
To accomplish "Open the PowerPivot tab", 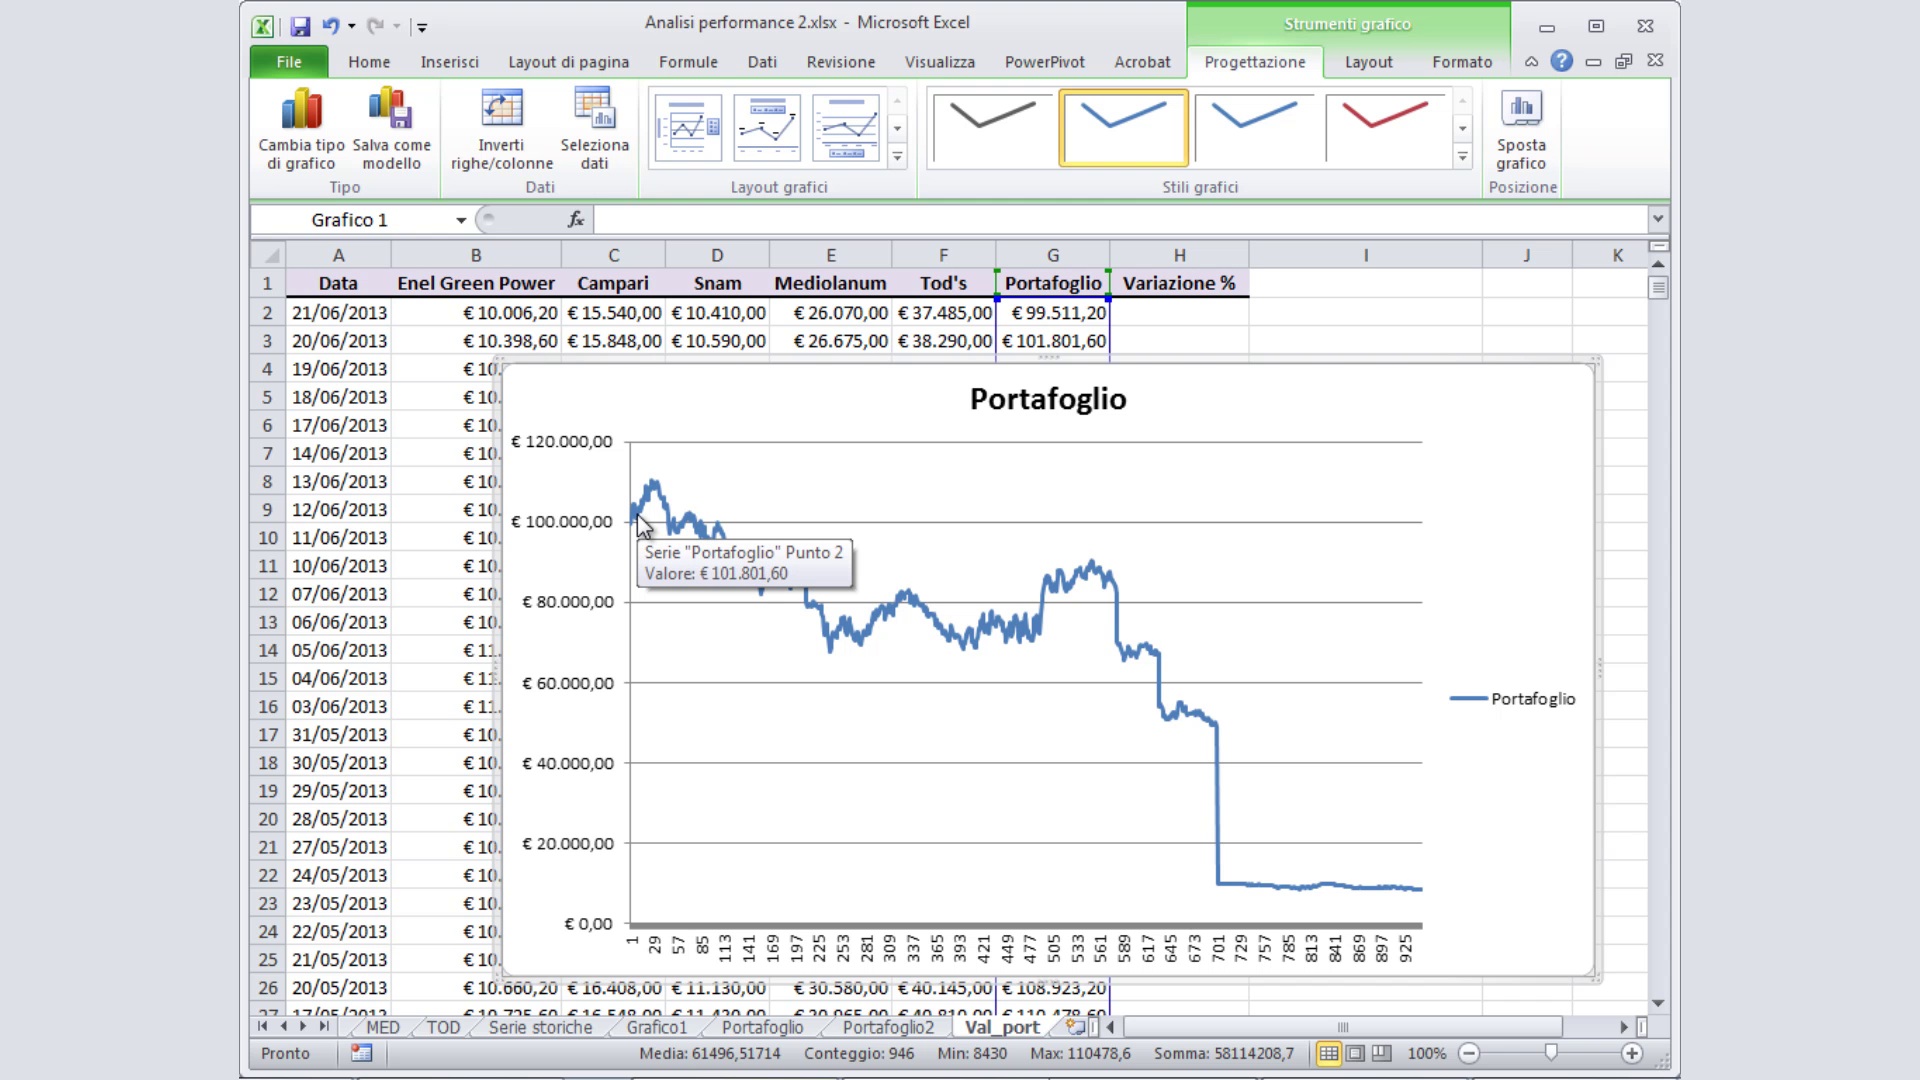I will point(1044,62).
